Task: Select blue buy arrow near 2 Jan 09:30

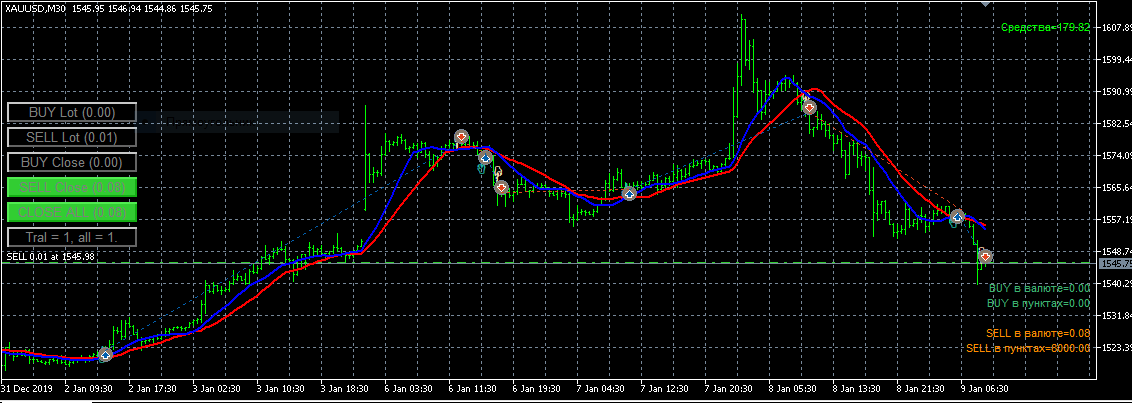Action: pyautogui.click(x=105, y=355)
